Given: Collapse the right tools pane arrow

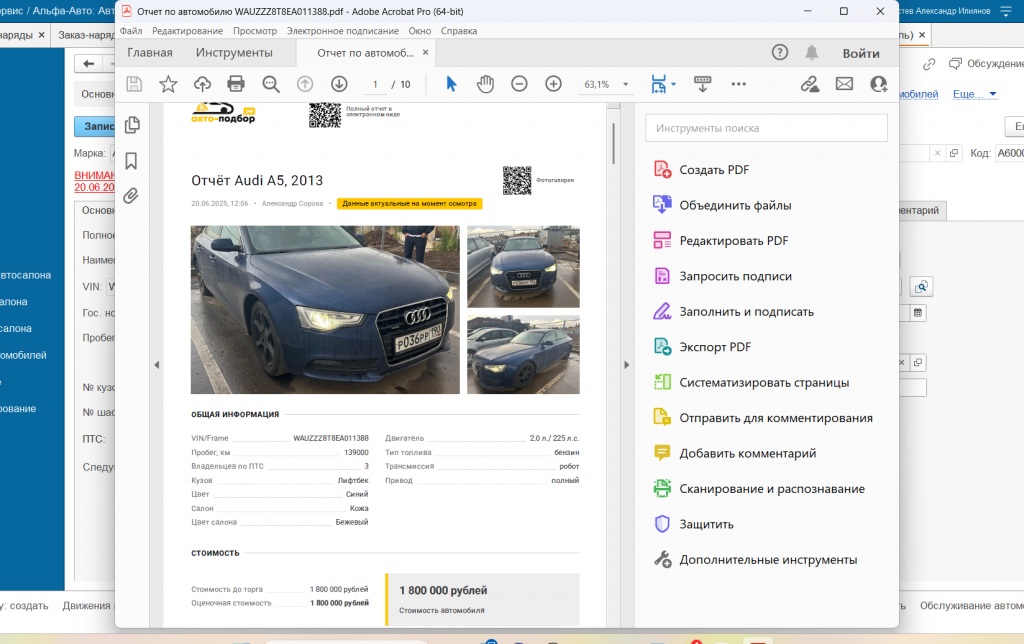Looking at the screenshot, I should click(x=627, y=365).
